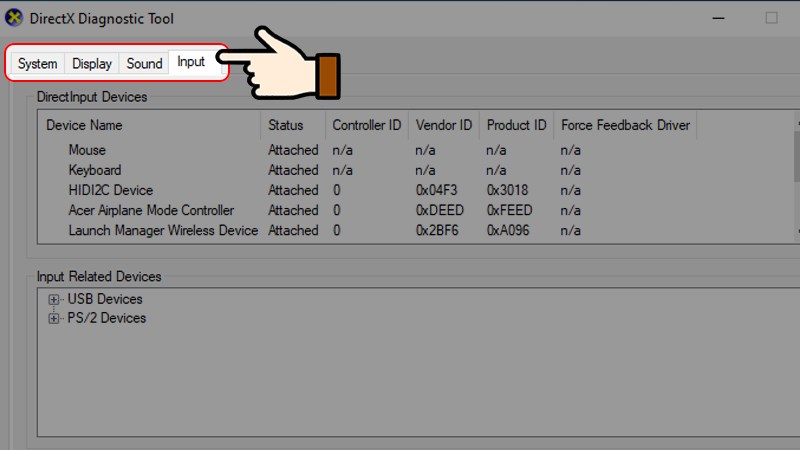Click the Status column header
Screen dimensions: 800x450
(293, 125)
